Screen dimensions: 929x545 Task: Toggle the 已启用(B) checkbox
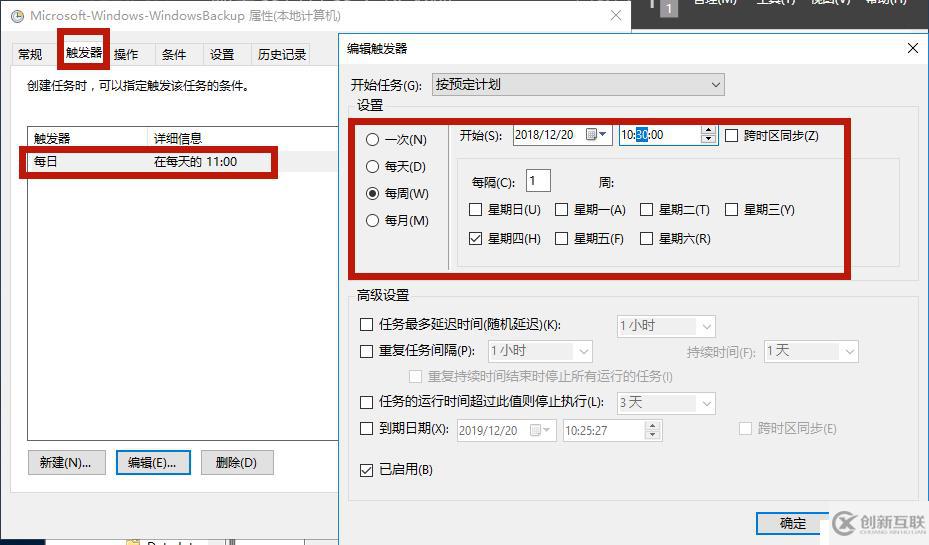click(366, 470)
